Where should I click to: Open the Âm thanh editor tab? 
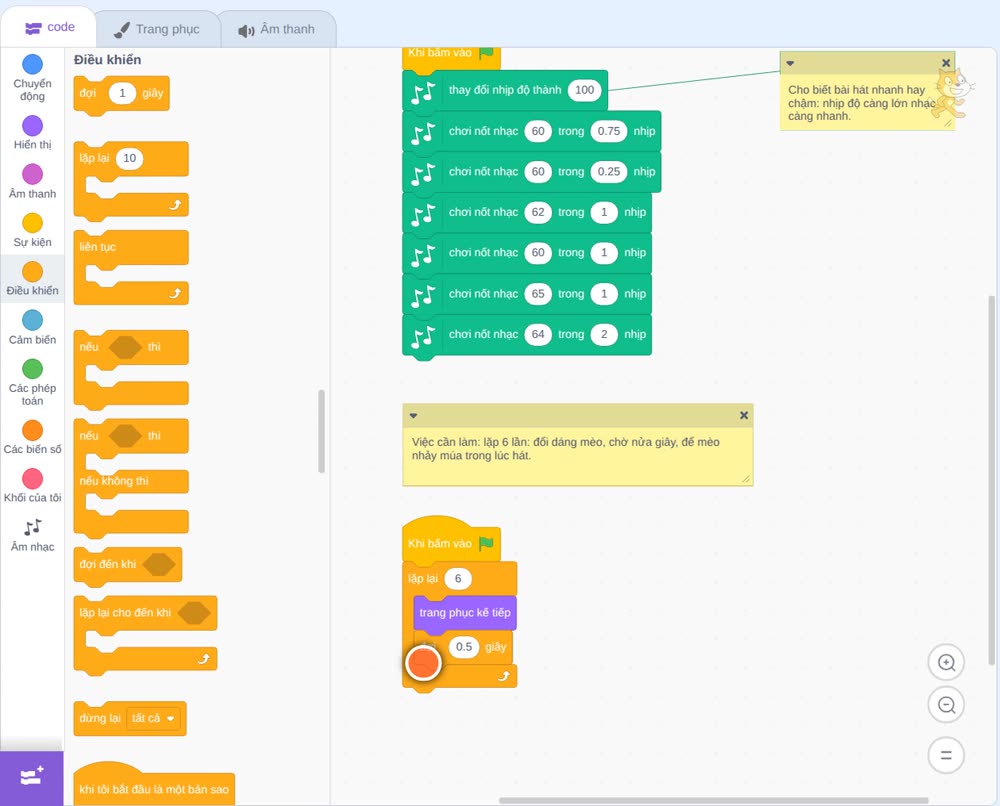point(277,29)
